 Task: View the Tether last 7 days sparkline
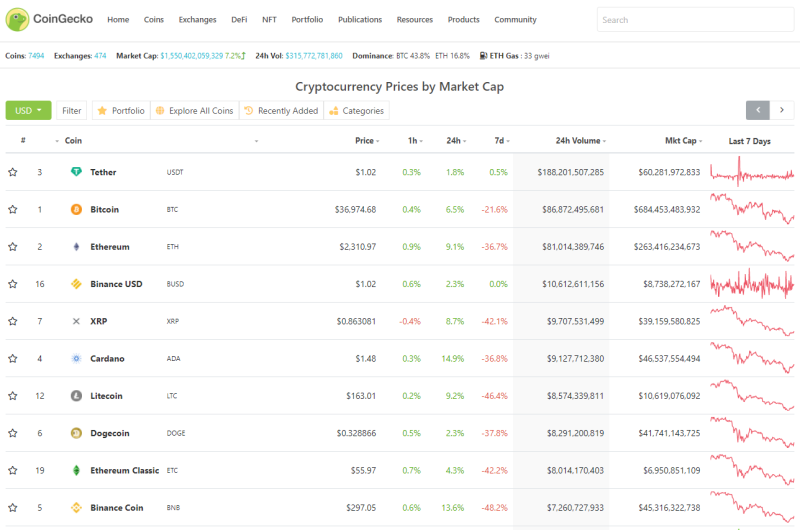click(752, 172)
